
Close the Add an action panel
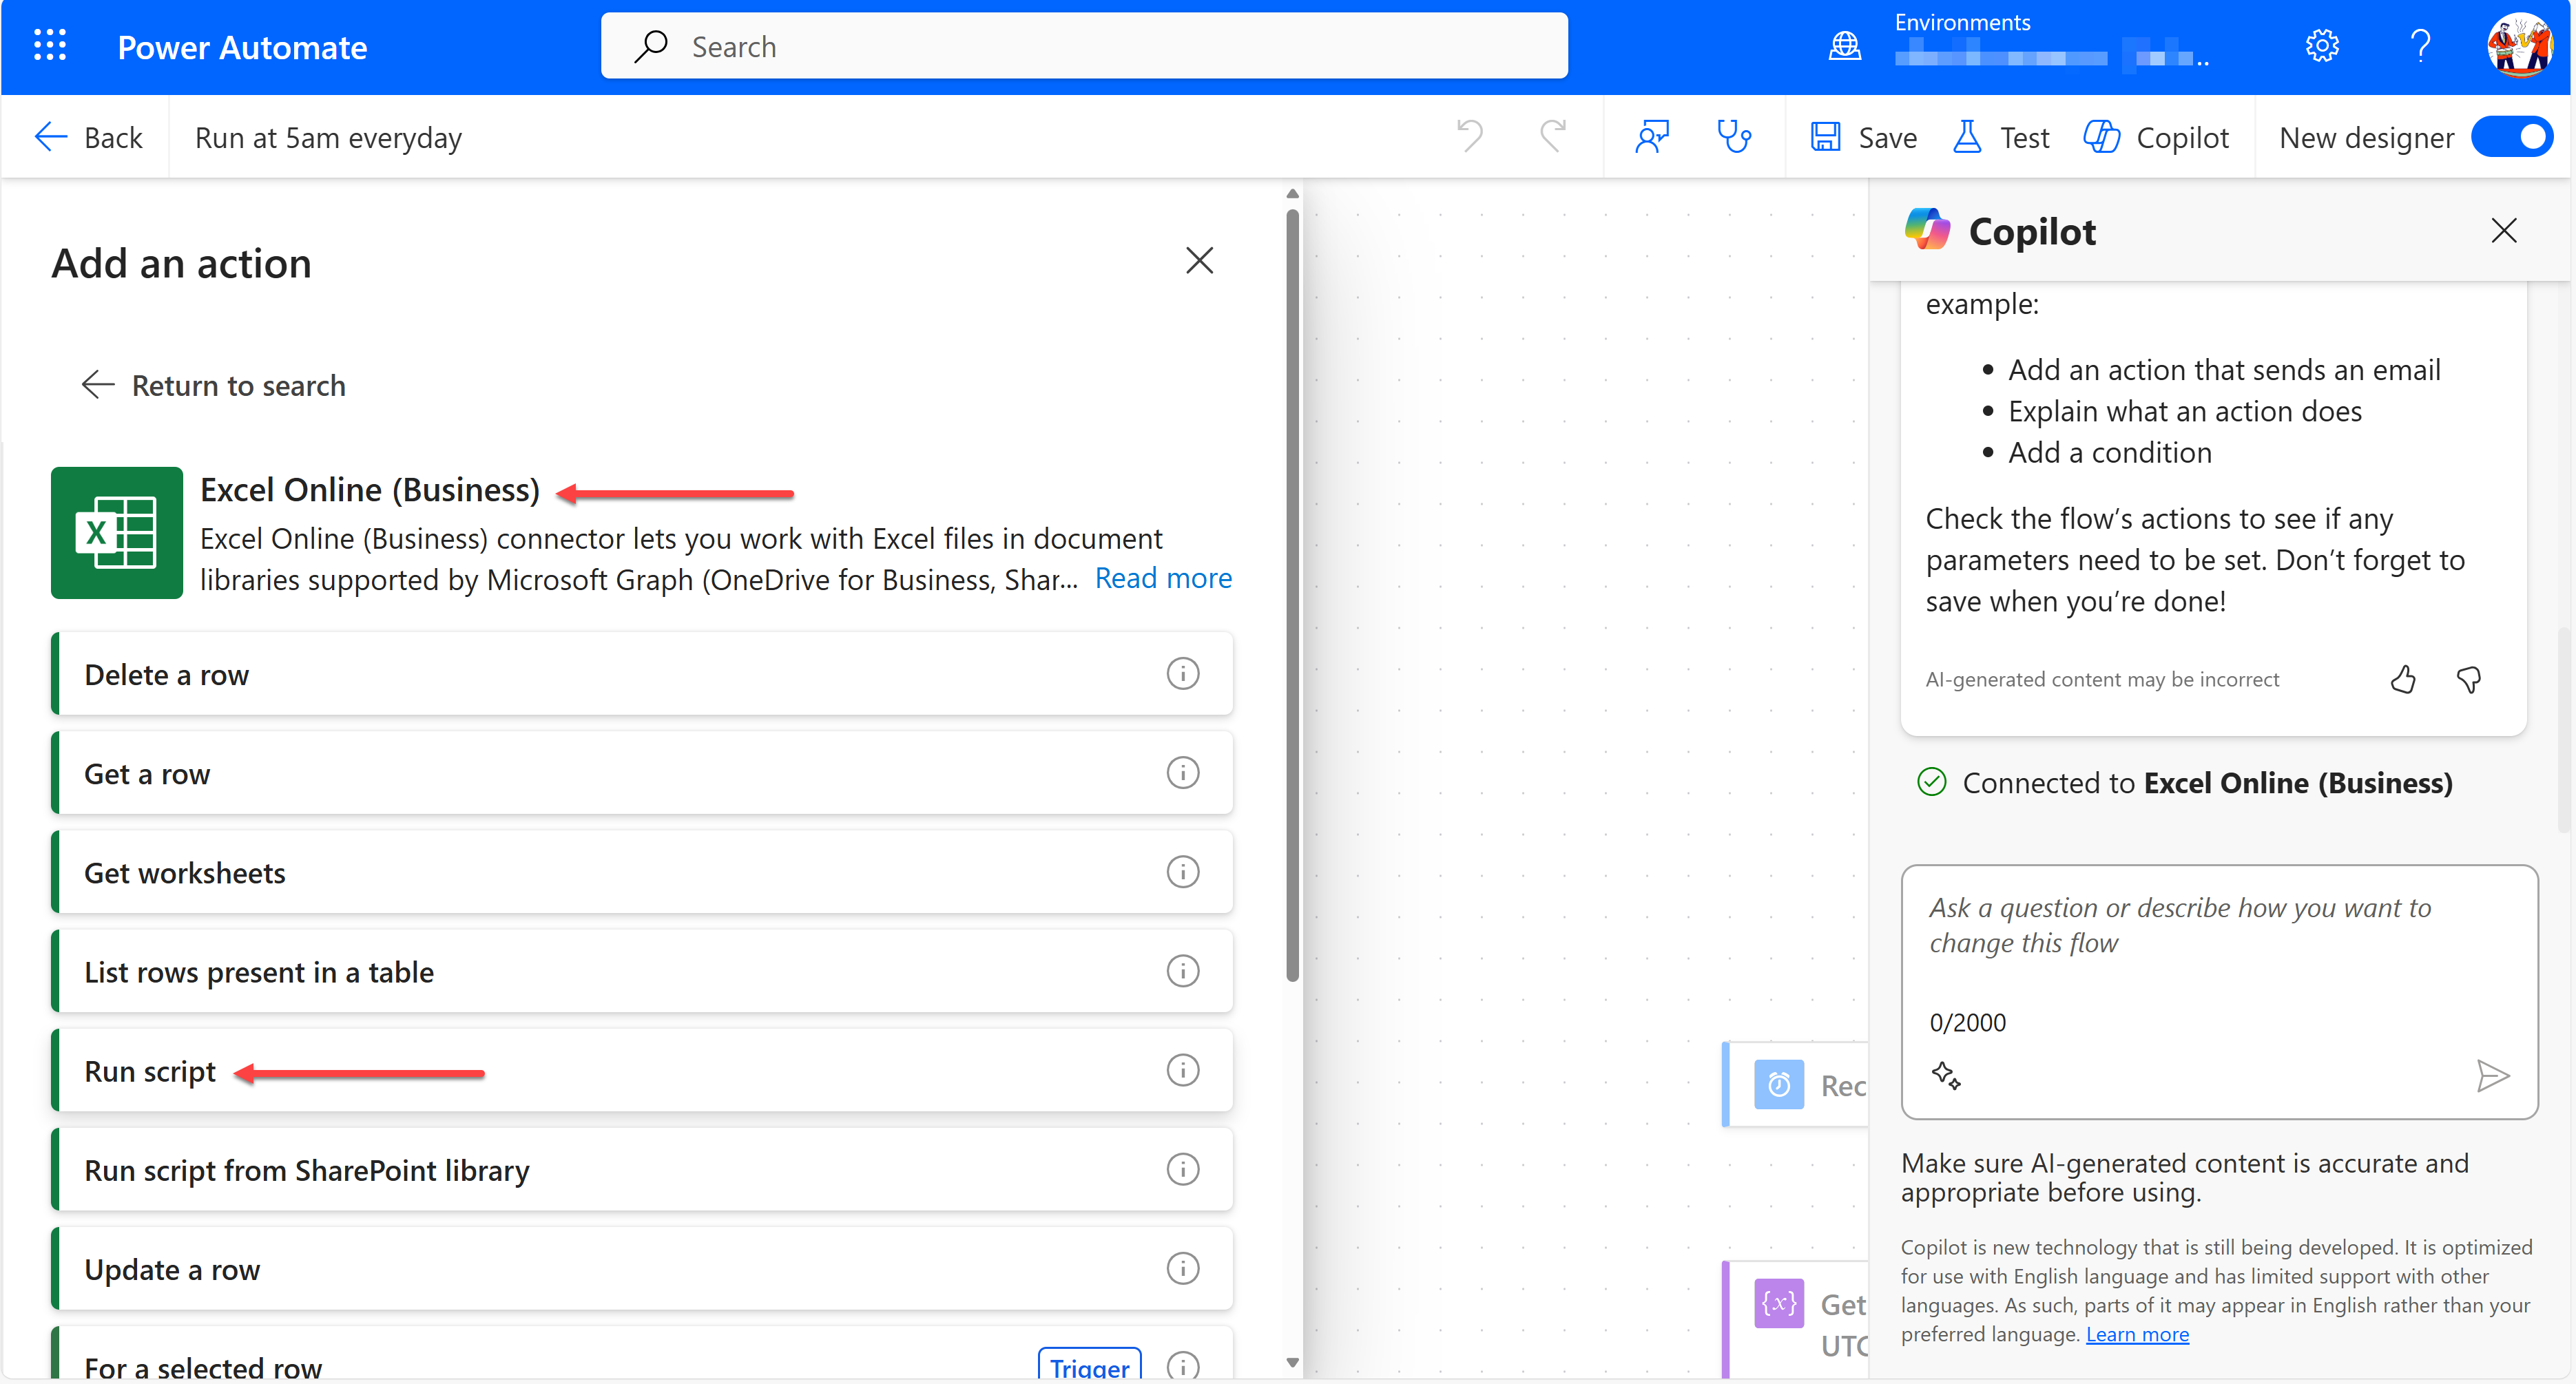[x=1199, y=260]
